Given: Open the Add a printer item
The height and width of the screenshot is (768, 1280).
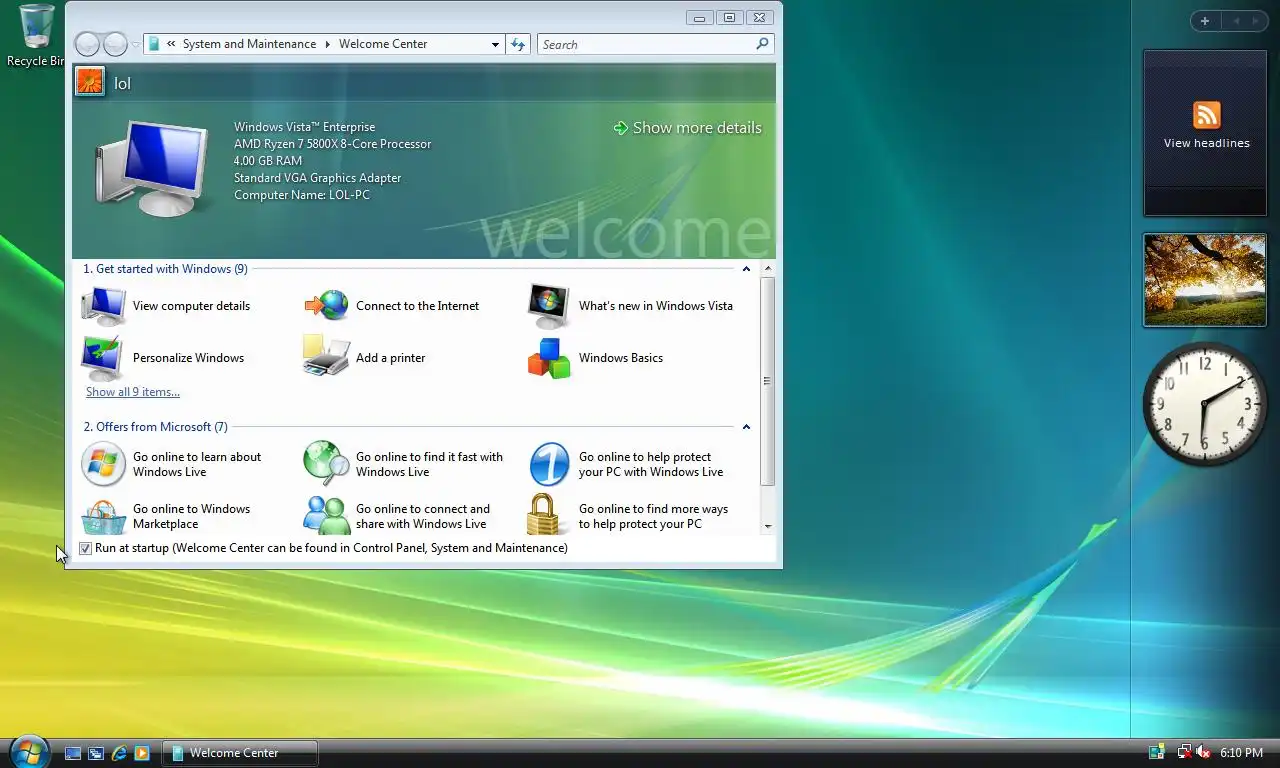Looking at the screenshot, I should click(x=365, y=358).
